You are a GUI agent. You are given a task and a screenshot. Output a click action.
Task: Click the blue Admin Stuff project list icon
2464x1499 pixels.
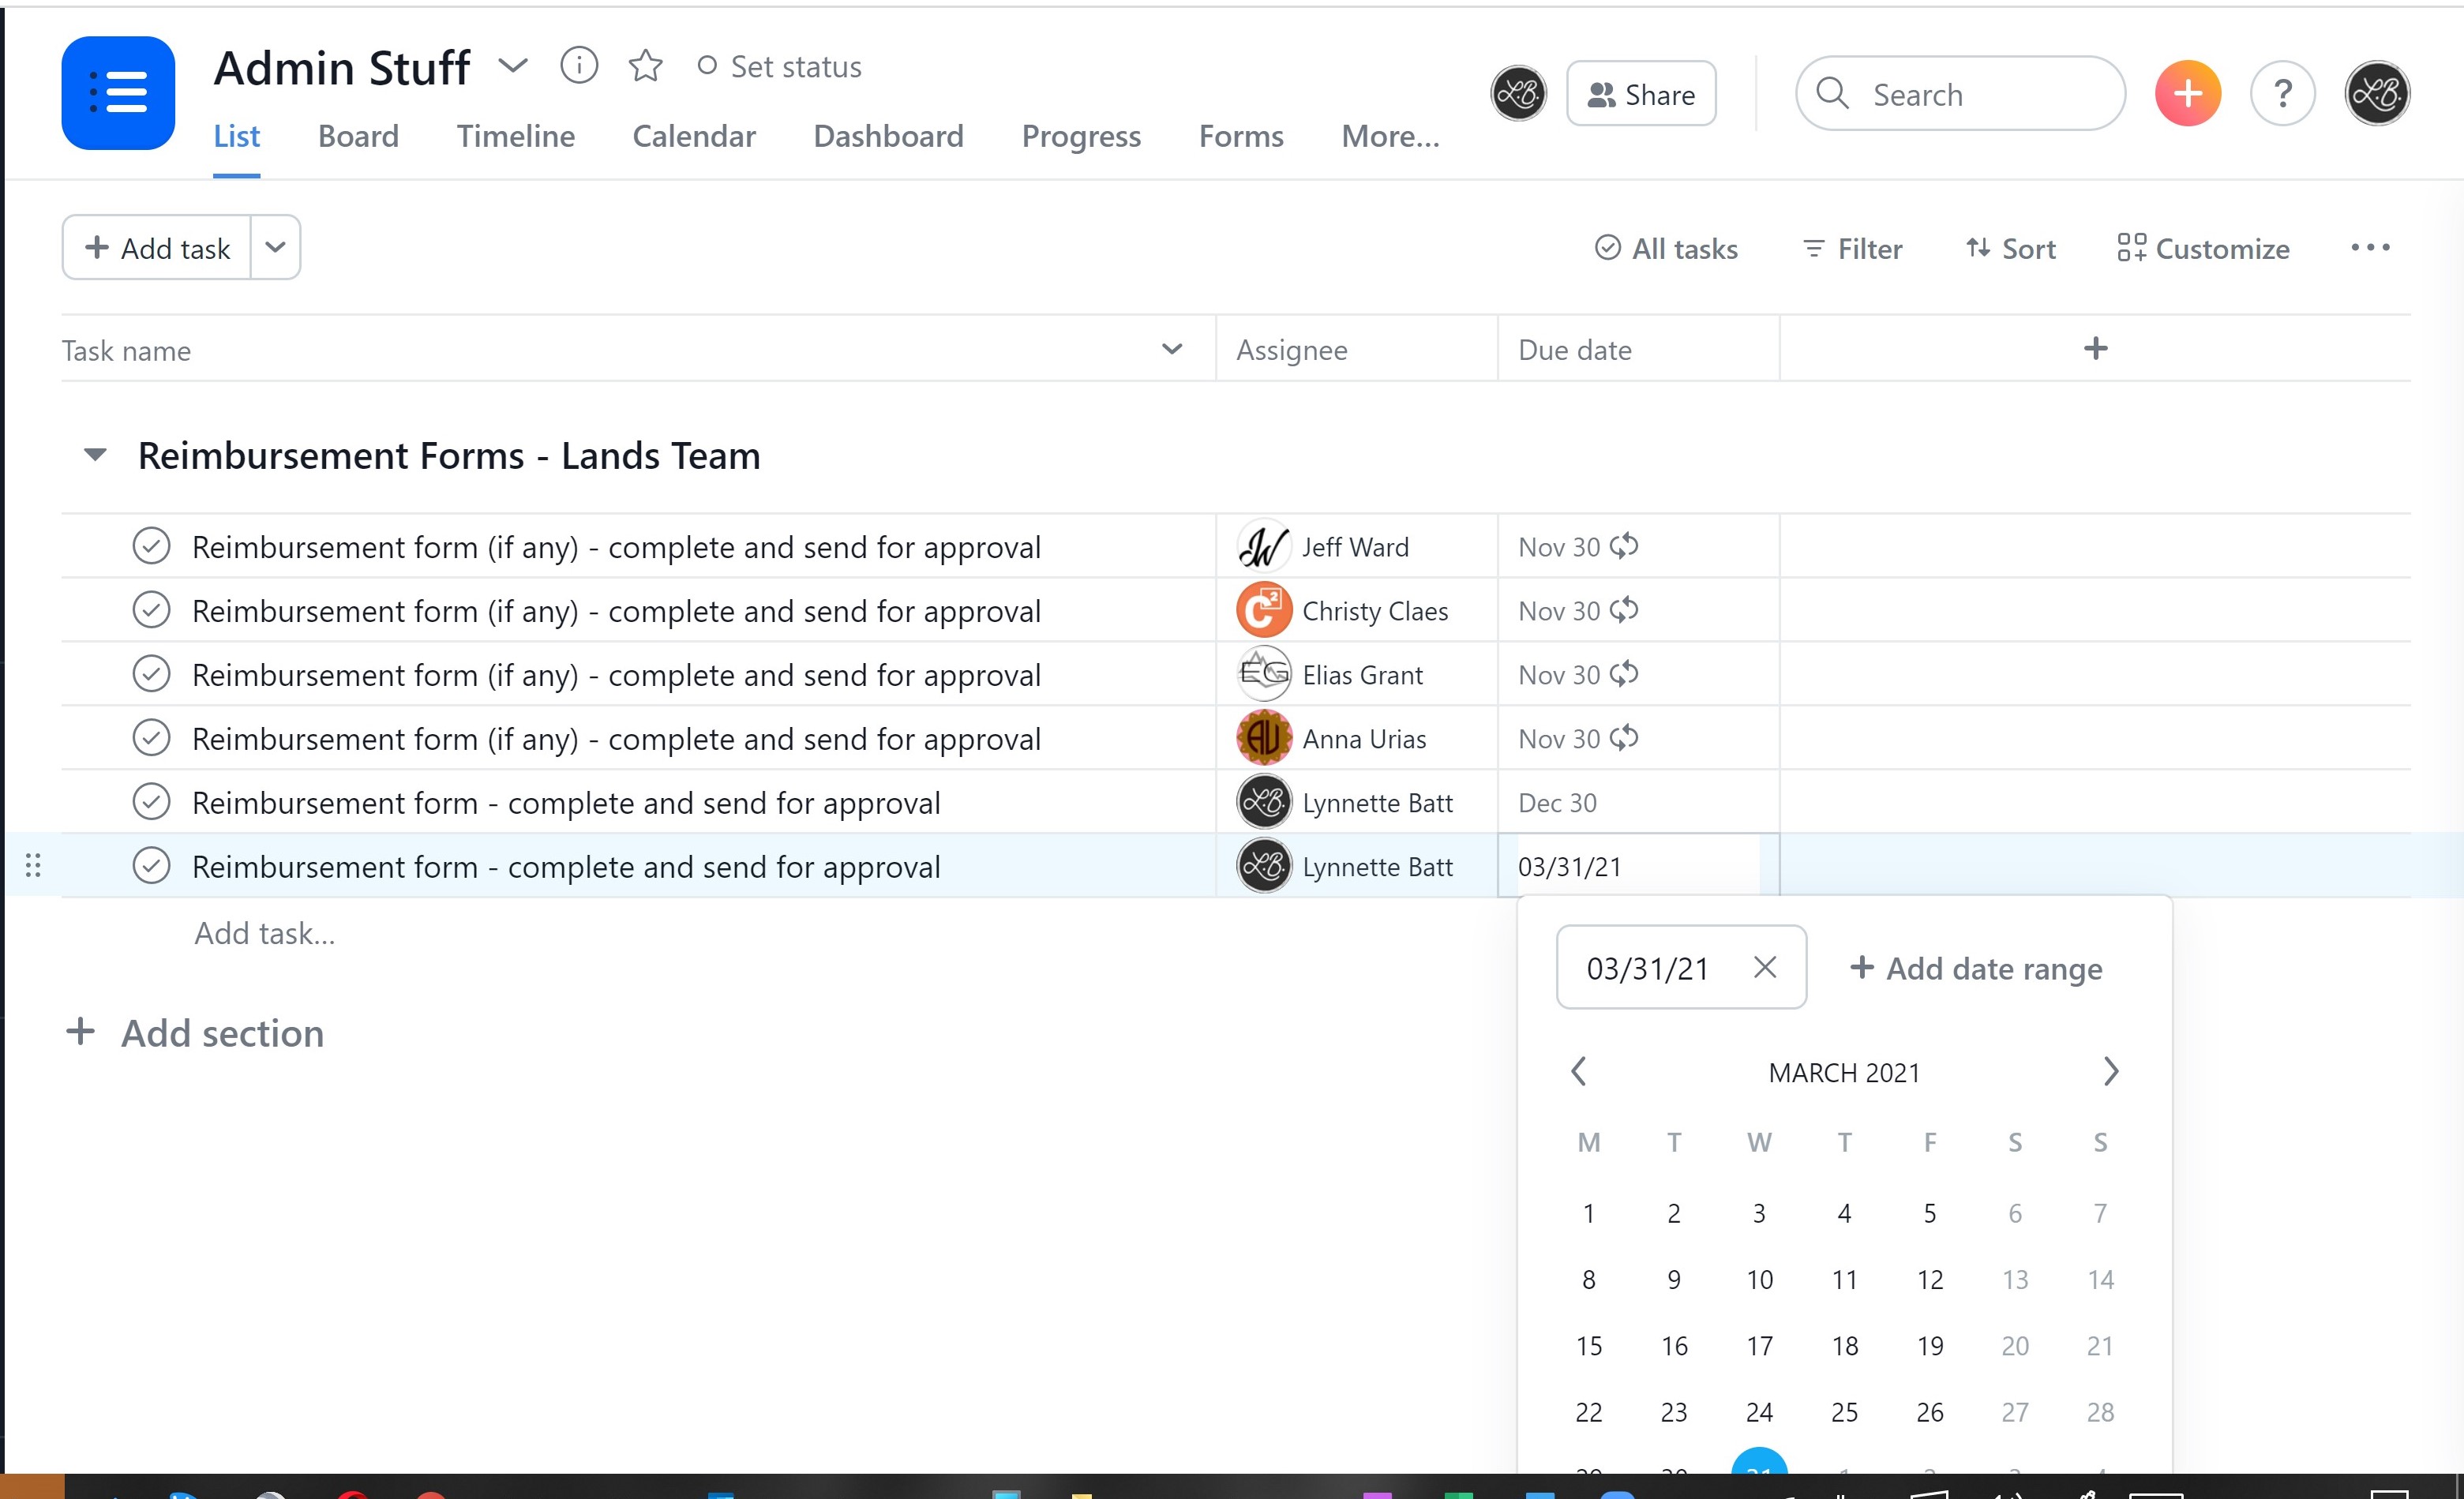pos(118,93)
